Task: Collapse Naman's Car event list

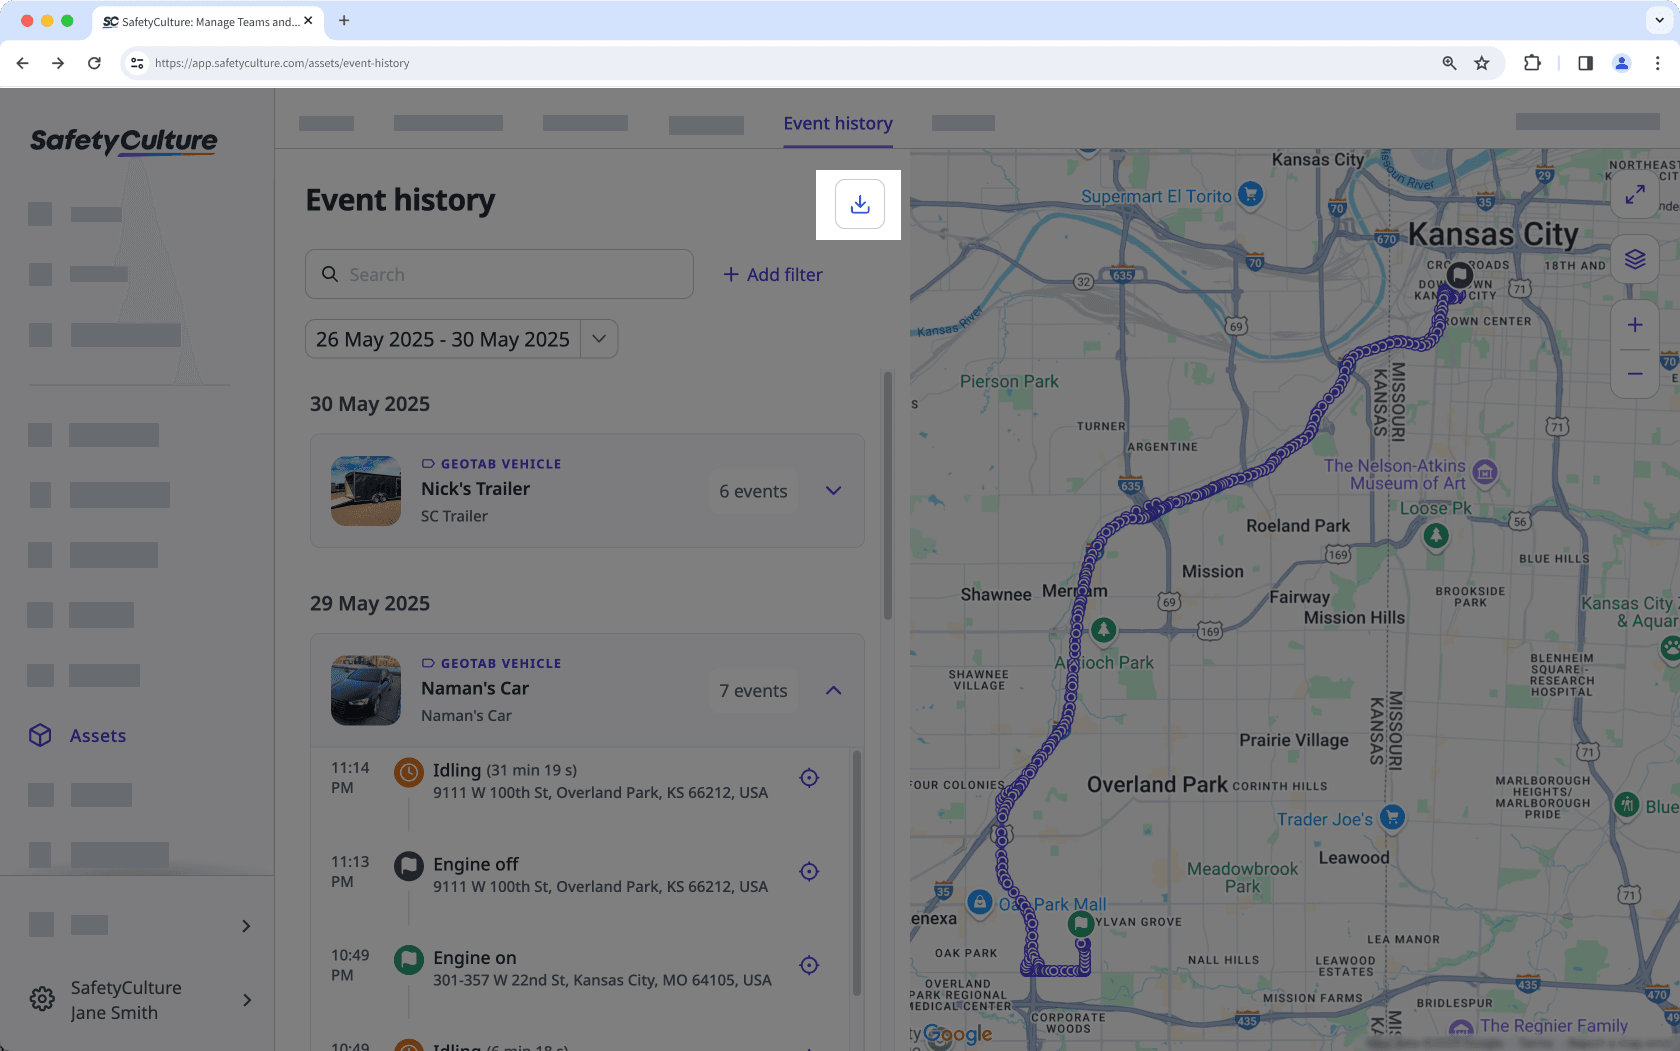Action: [x=833, y=690]
